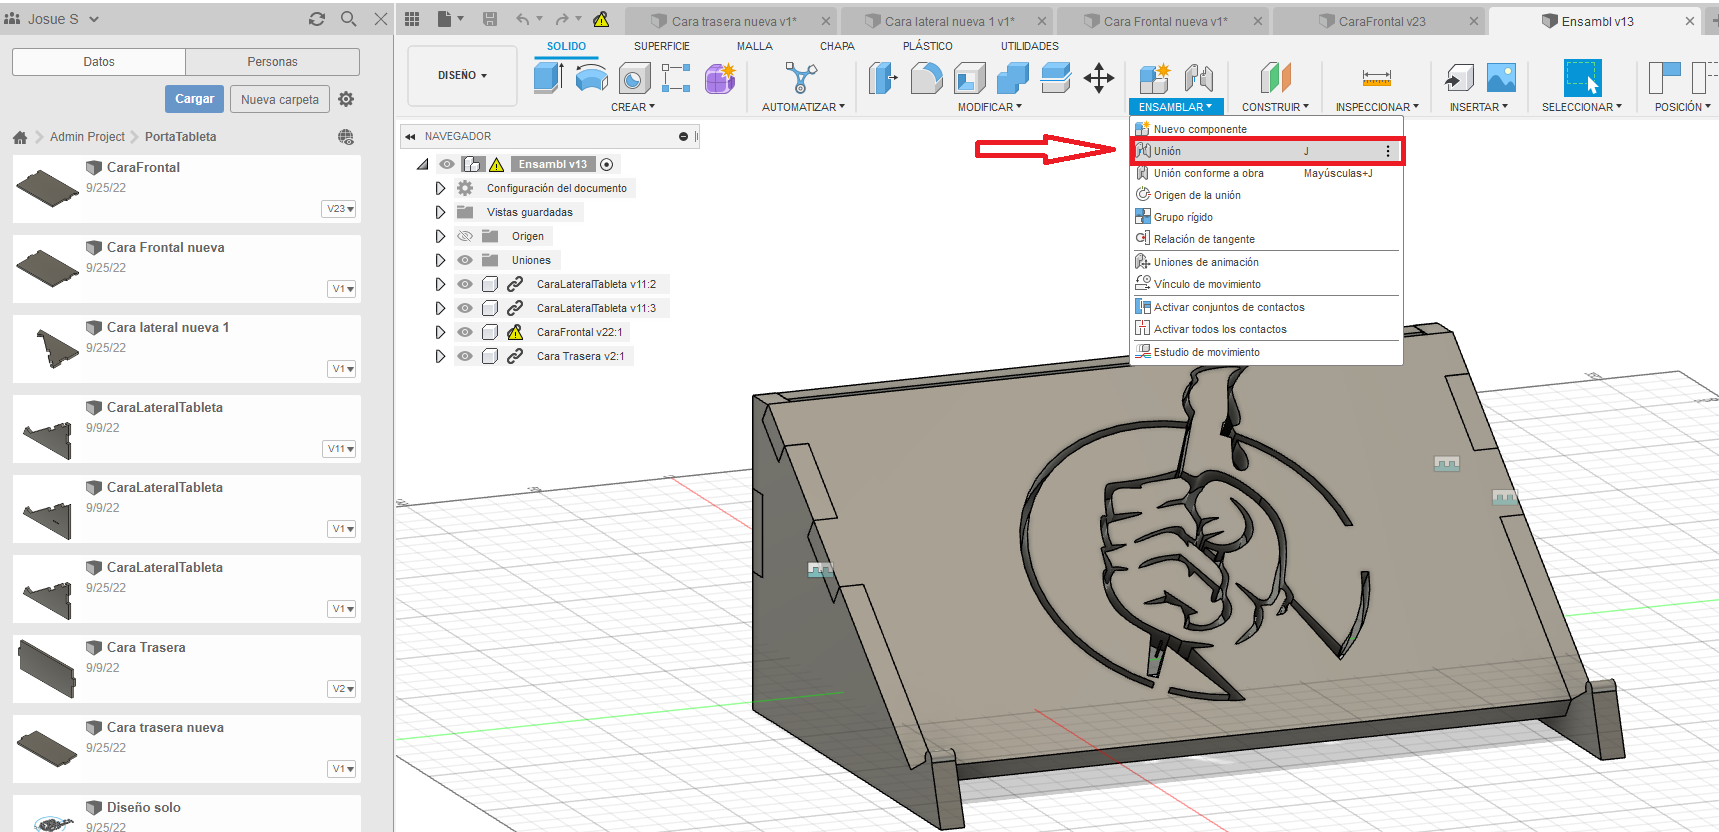The image size is (1719, 832).
Task: Select the Extrude tool in Crear
Action: coord(549,77)
